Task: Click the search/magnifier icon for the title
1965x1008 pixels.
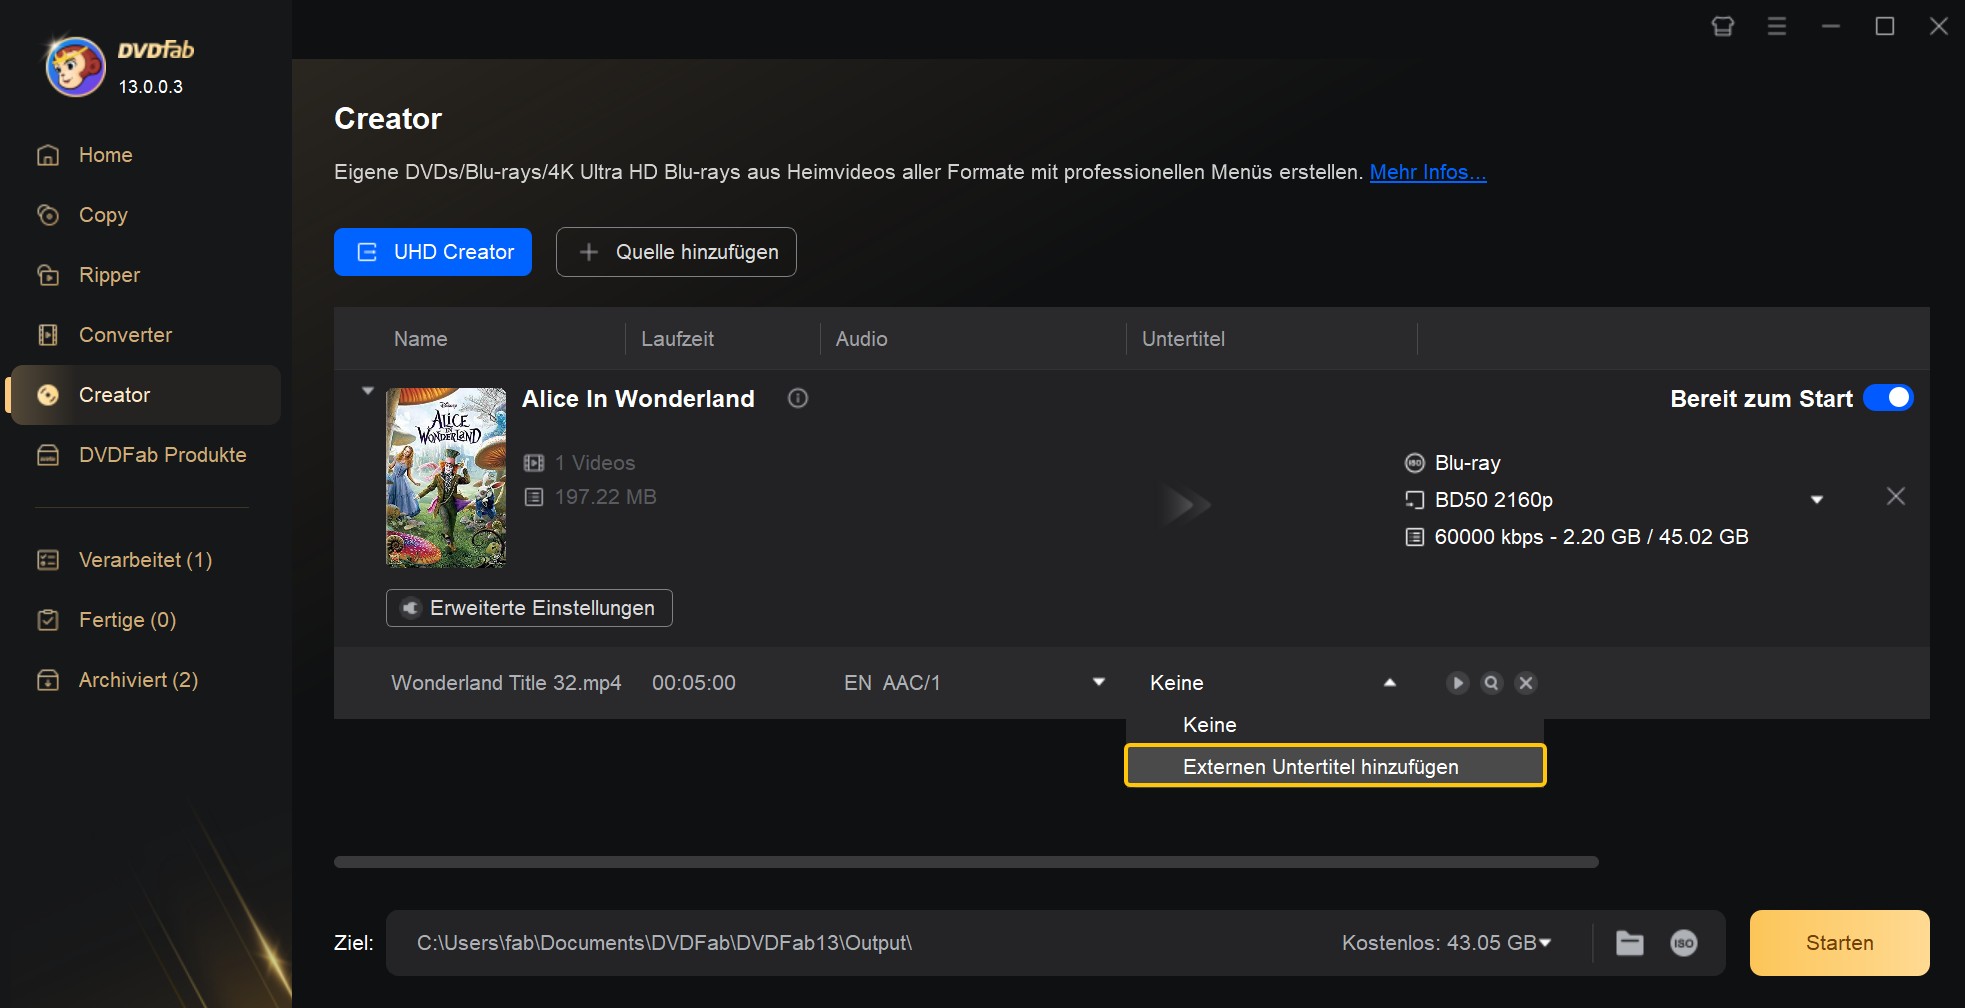Action: [x=1492, y=683]
